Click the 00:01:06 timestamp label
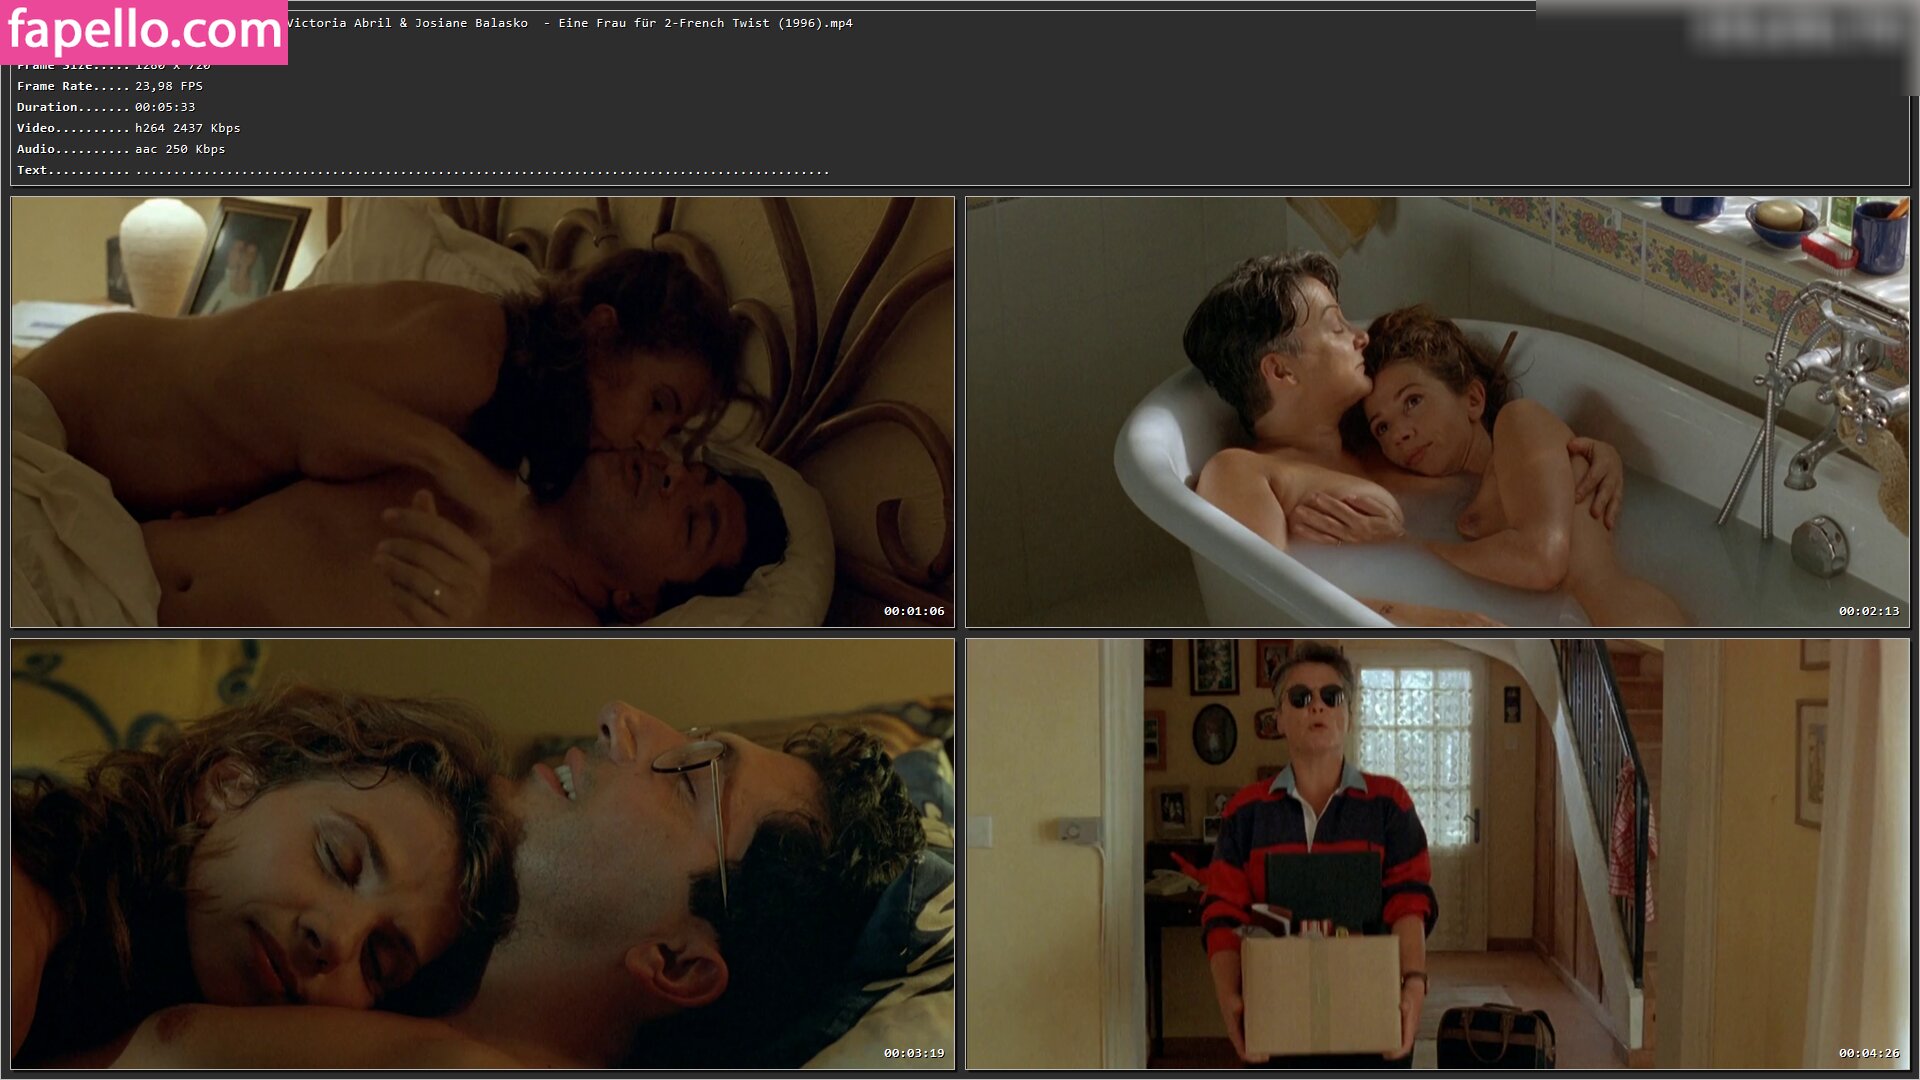This screenshot has width=1920, height=1080. pyautogui.click(x=913, y=611)
